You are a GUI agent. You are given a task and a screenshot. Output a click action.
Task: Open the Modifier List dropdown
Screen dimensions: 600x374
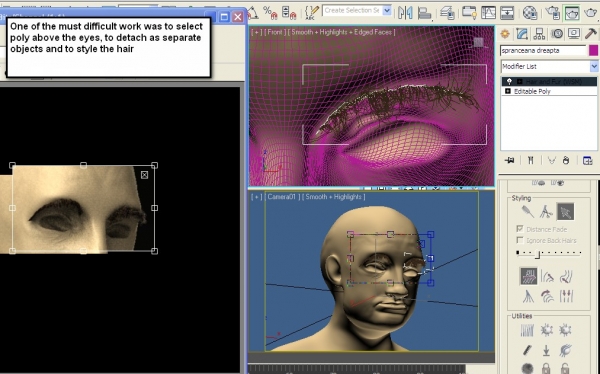click(549, 66)
